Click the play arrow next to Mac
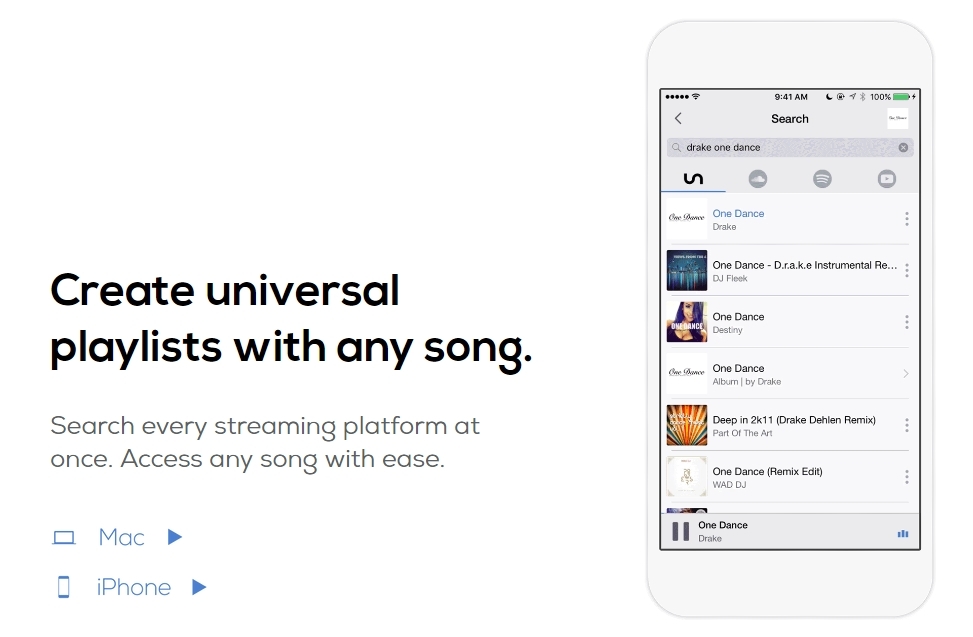 (x=175, y=537)
